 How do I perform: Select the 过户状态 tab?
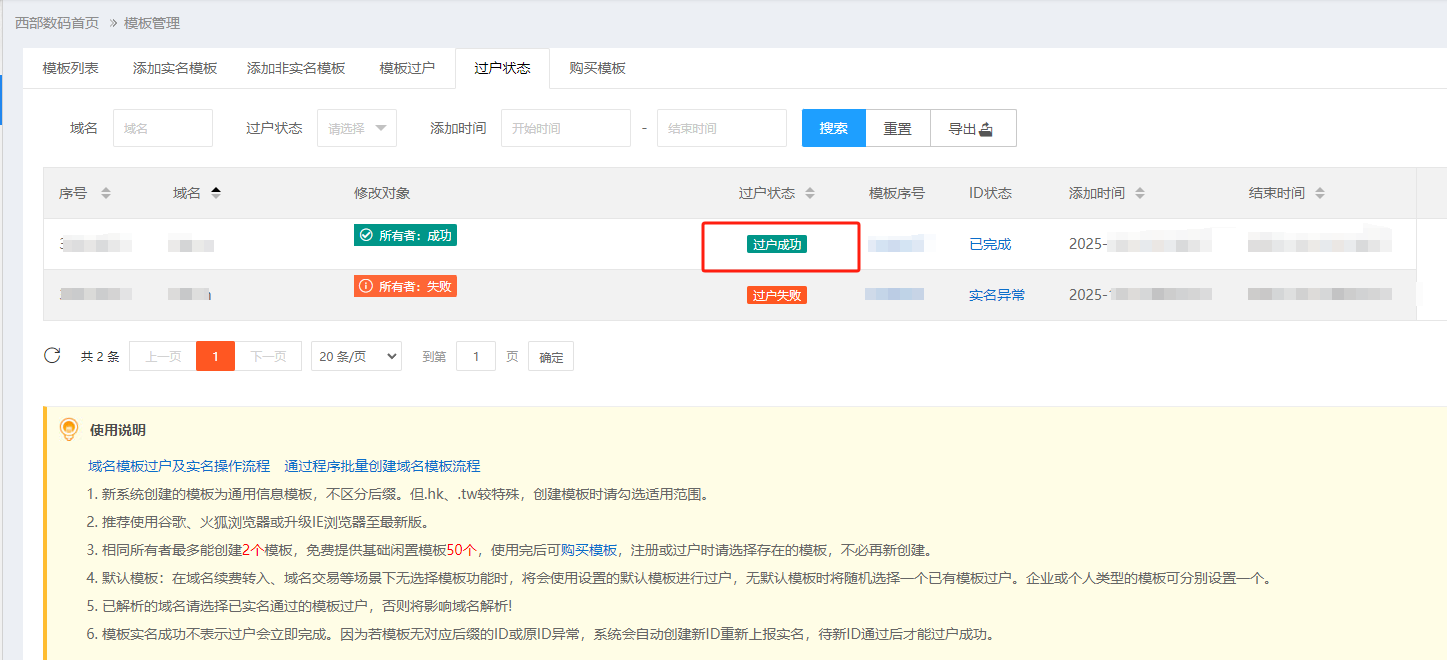coord(502,68)
